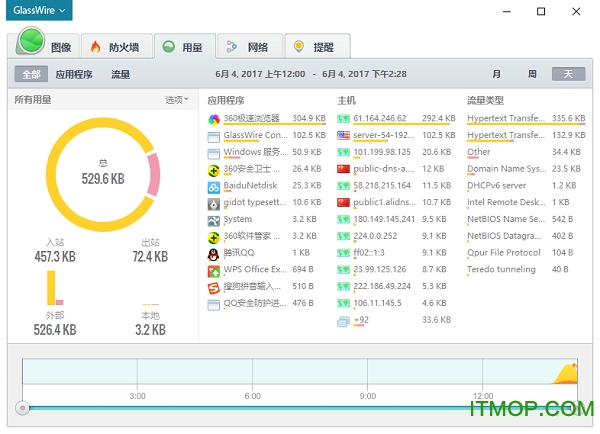Click the 搜狗拼音输入 icon
This screenshot has height=434, width=600.
(214, 288)
